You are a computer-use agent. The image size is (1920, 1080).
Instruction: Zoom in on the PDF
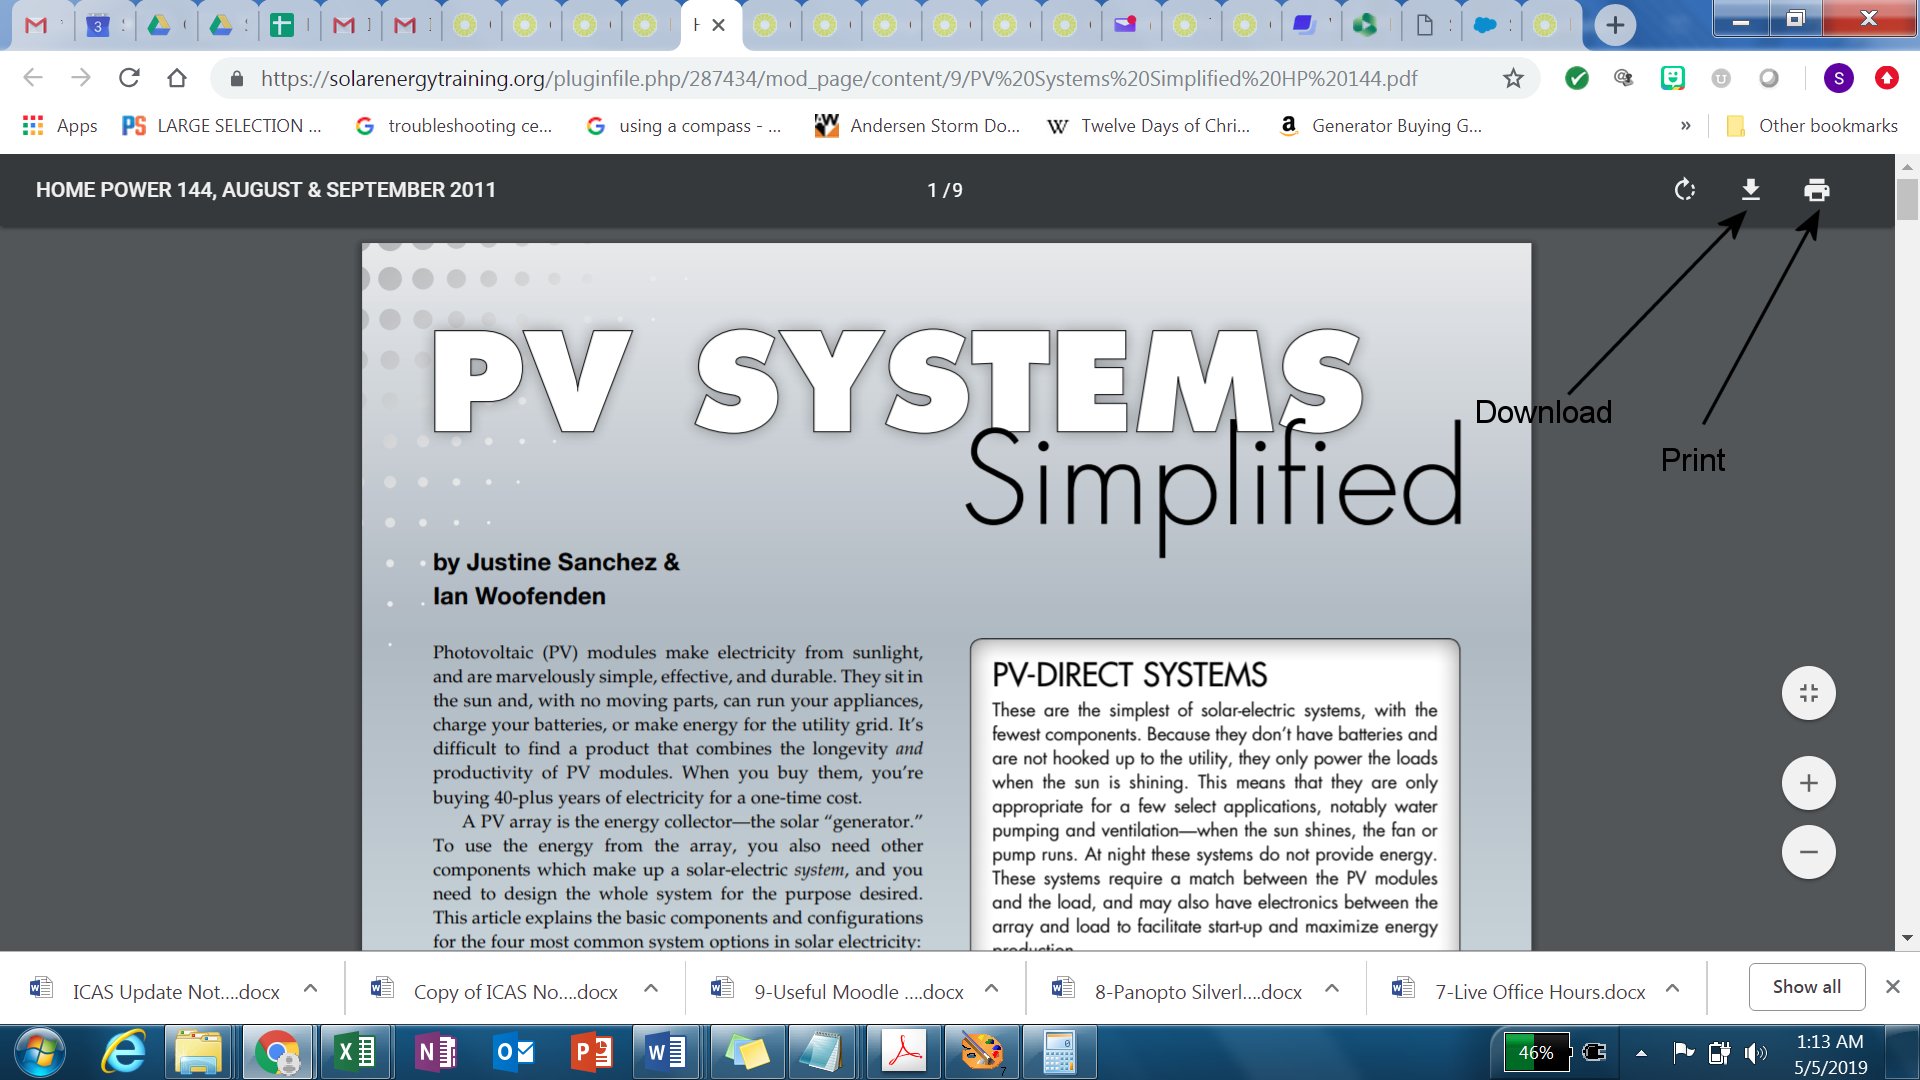[x=1808, y=783]
